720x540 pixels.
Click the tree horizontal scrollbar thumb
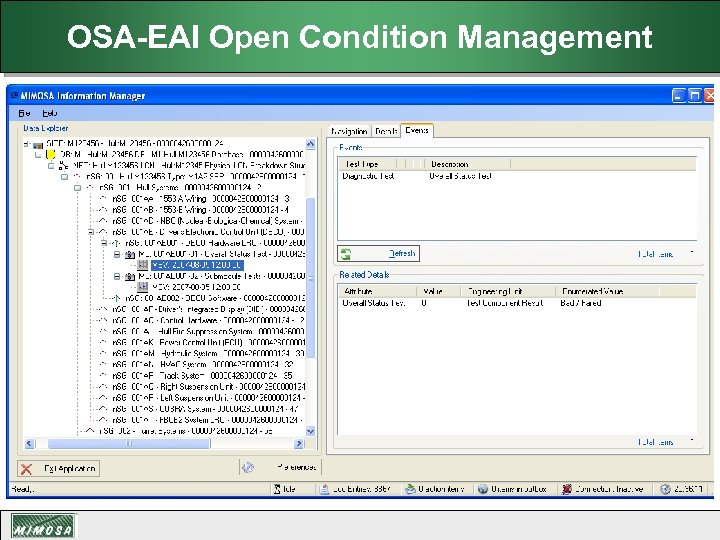click(x=129, y=444)
